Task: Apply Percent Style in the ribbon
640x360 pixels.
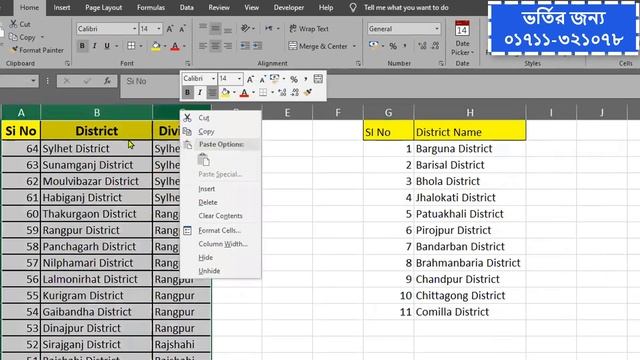Action: pos(393,46)
